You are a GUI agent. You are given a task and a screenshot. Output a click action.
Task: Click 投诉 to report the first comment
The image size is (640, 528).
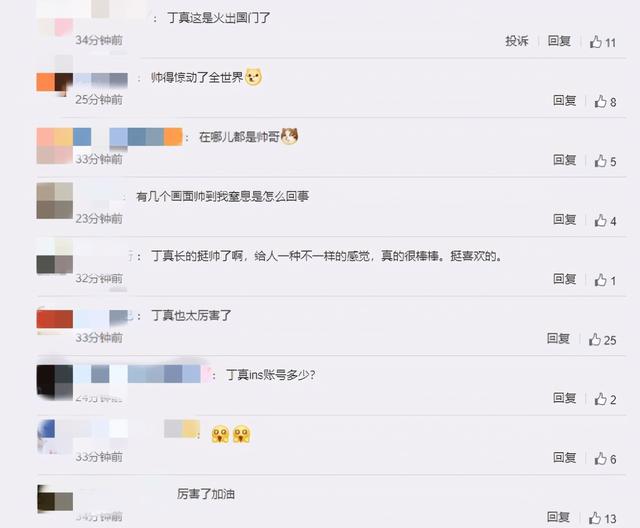coord(517,41)
